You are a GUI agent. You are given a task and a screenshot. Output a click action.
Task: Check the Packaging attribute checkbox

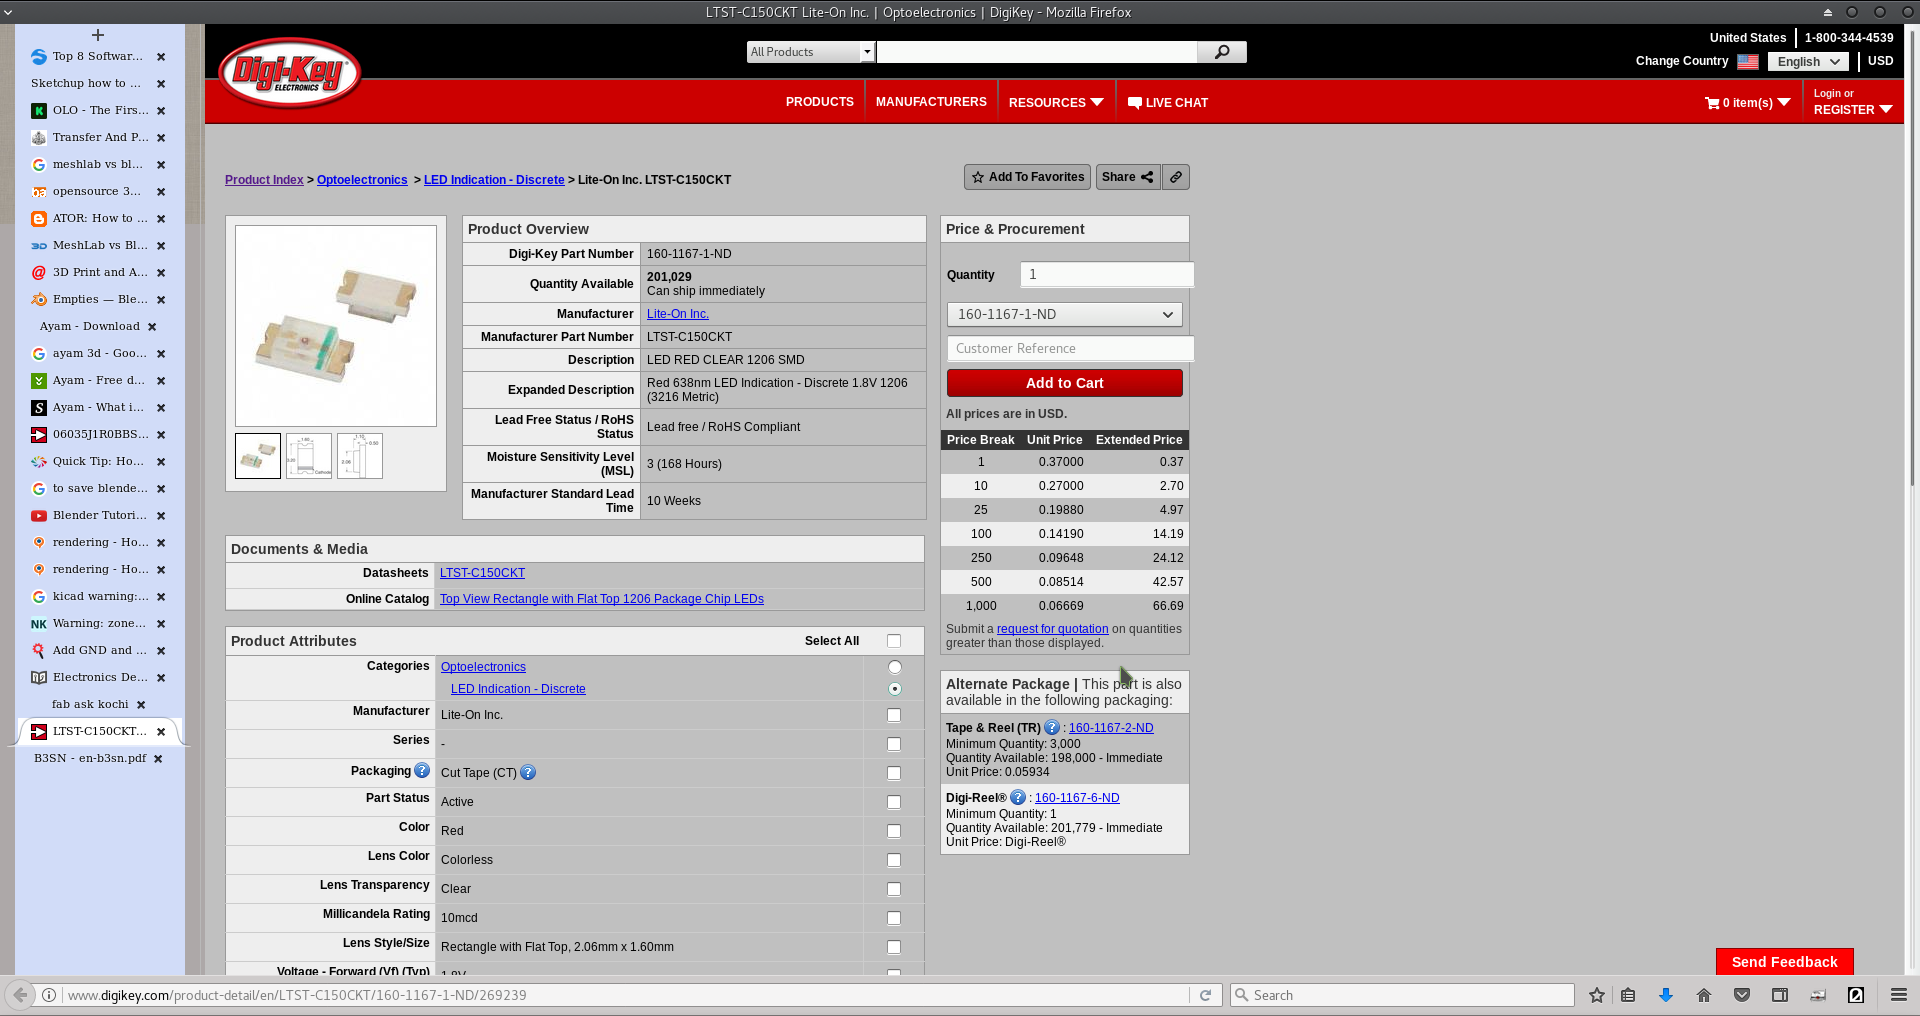click(x=894, y=773)
